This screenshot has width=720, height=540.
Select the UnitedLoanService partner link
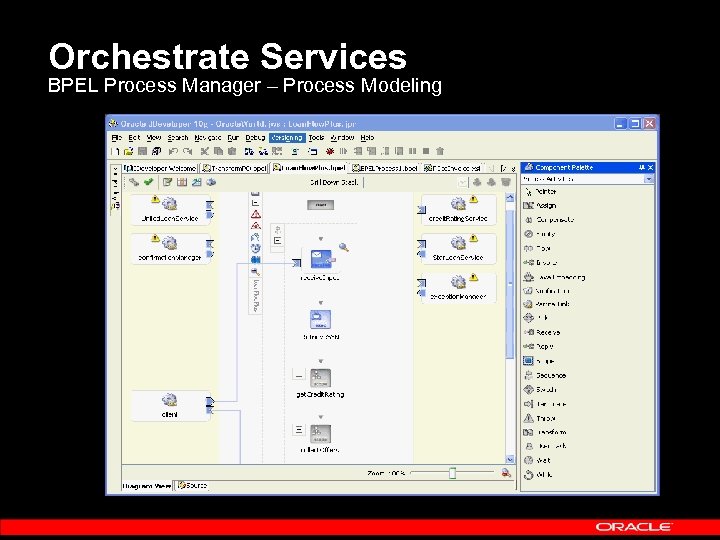click(171, 209)
